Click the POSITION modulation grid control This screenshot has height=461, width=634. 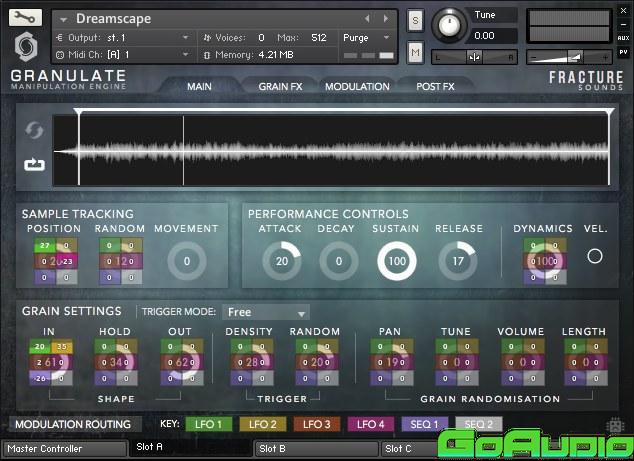[x=56, y=261]
